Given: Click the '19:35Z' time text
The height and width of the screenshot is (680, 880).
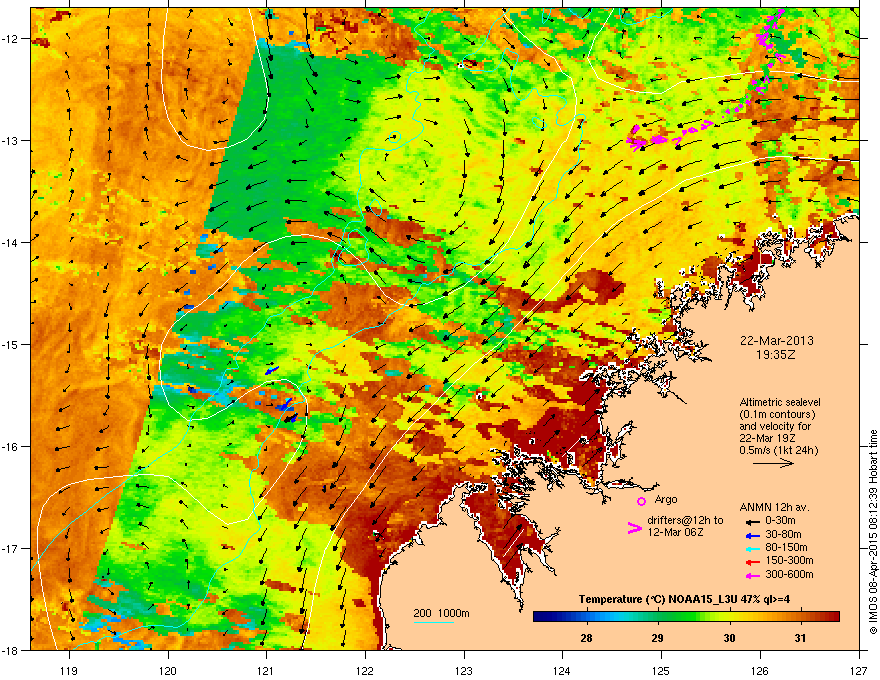Looking at the screenshot, I should click(776, 356).
